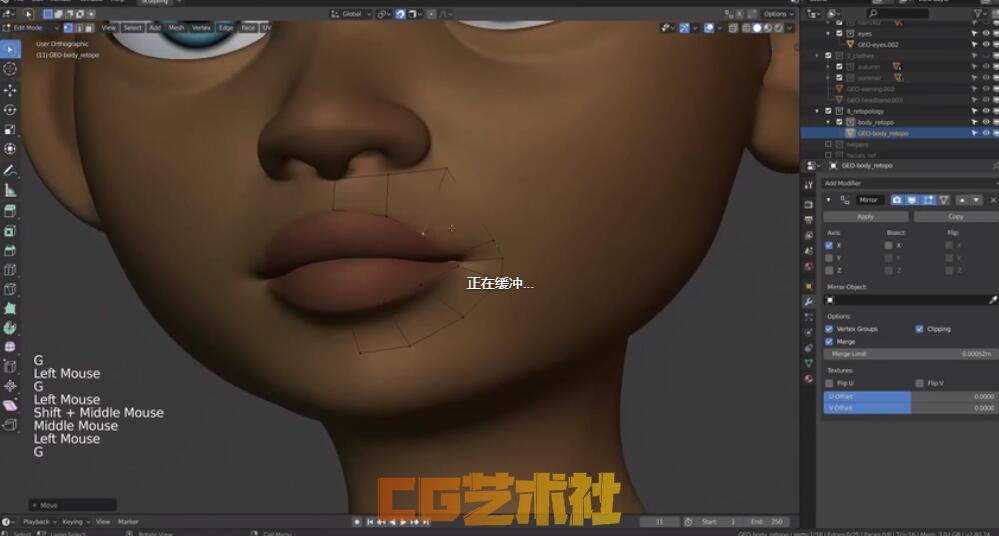Viewport: 999px width, 536px height.
Task: Pick the Shrink/Fatten tool
Action: tap(10, 386)
